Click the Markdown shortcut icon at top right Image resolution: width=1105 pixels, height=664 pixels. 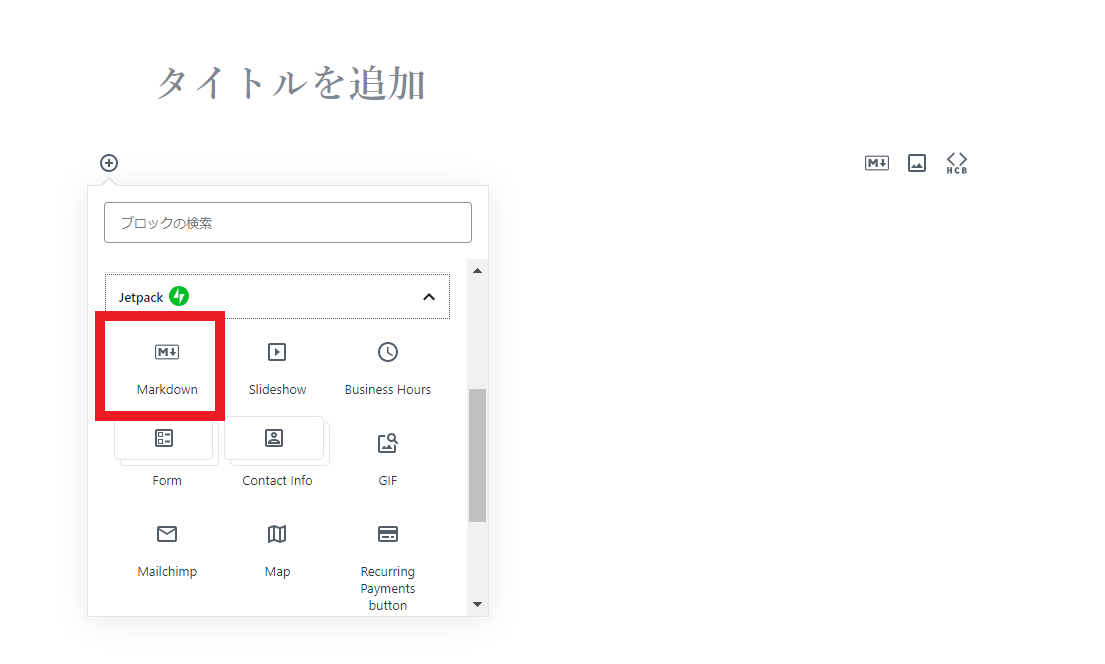(x=876, y=163)
